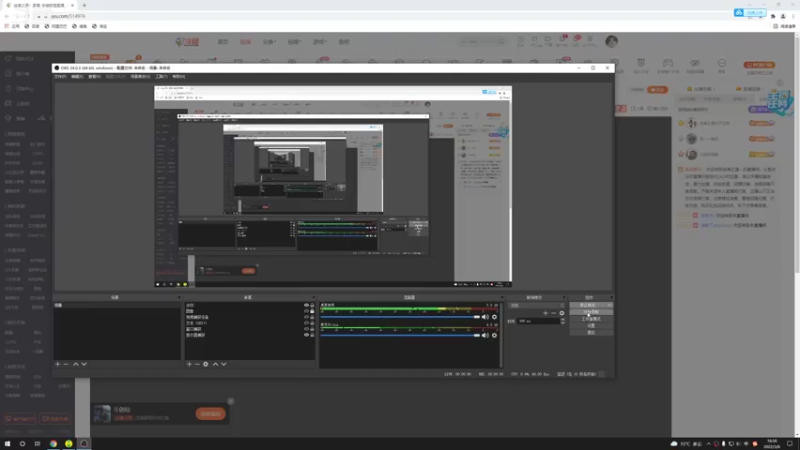The height and width of the screenshot is (450, 800).
Task: Open the desktop audio (桌面音频) gear settings
Action: 494,317
